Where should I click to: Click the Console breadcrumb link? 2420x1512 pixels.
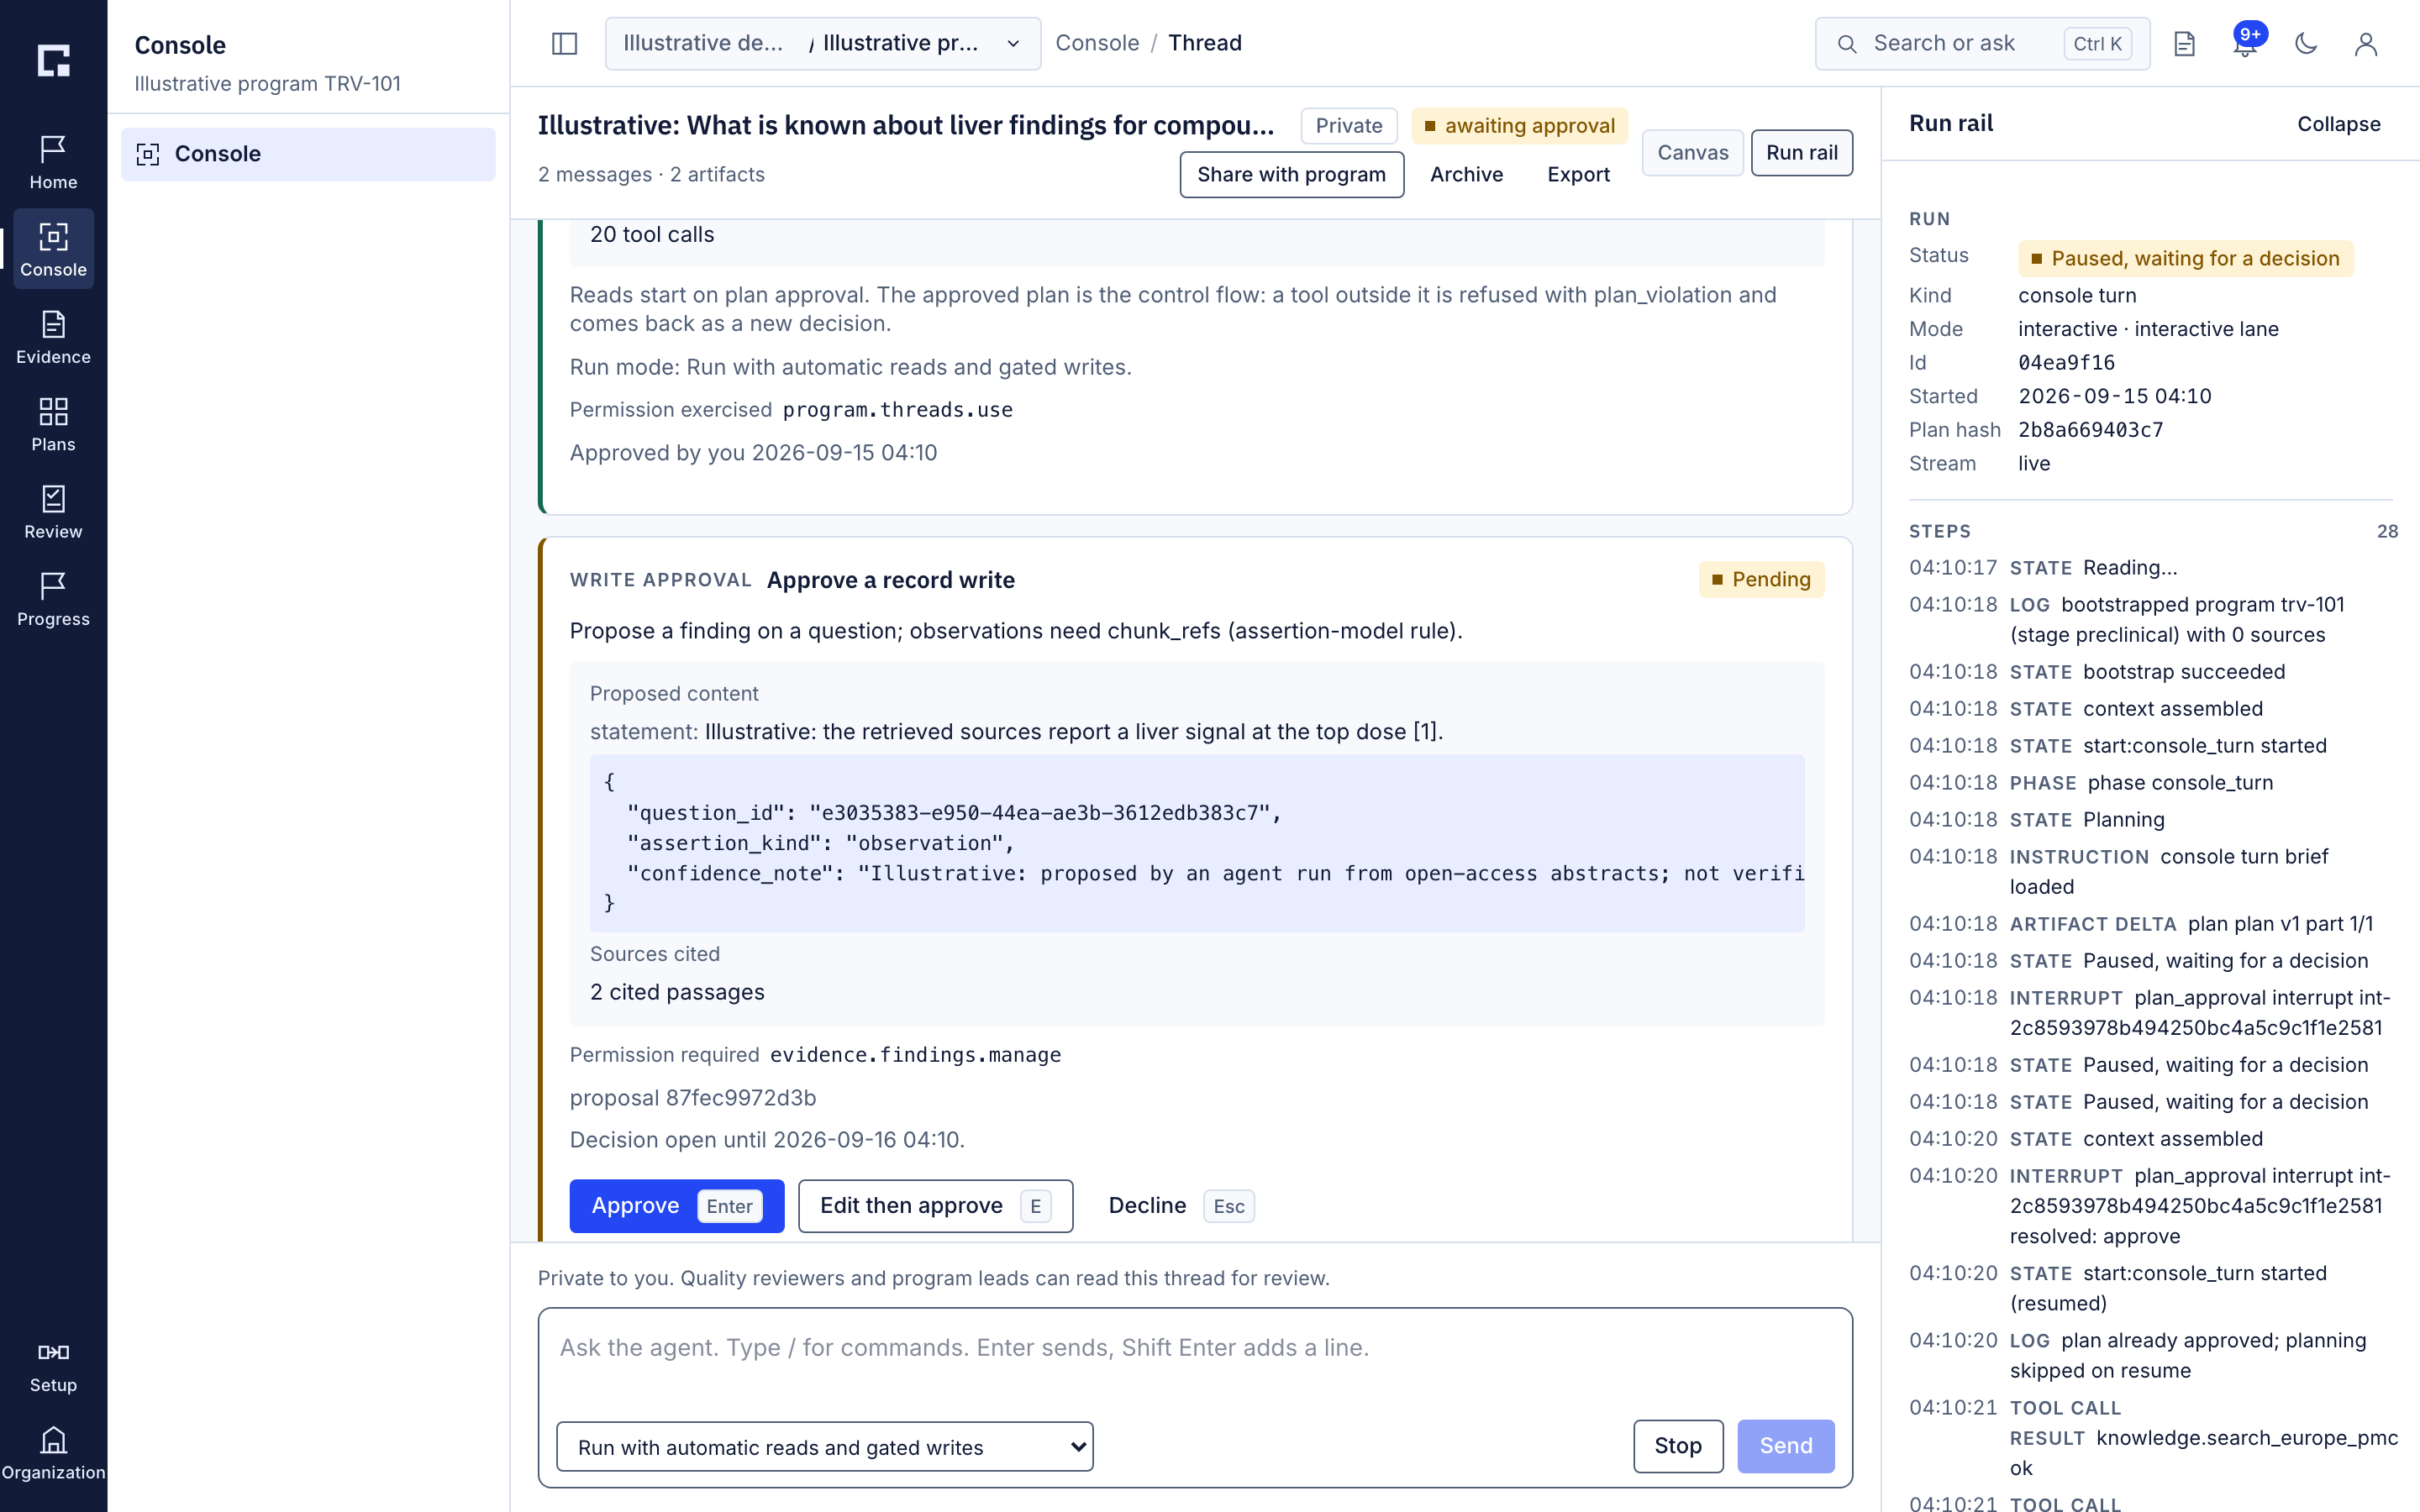(1097, 43)
